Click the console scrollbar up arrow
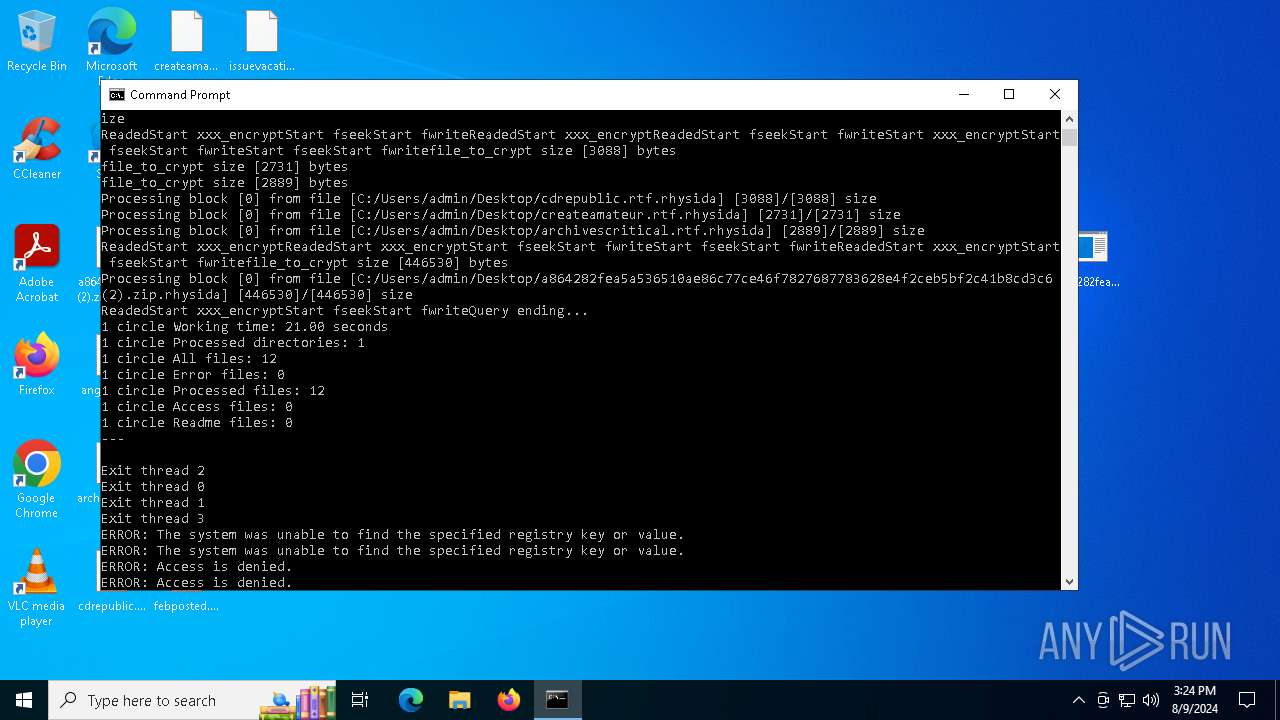The image size is (1280, 720). [x=1069, y=119]
